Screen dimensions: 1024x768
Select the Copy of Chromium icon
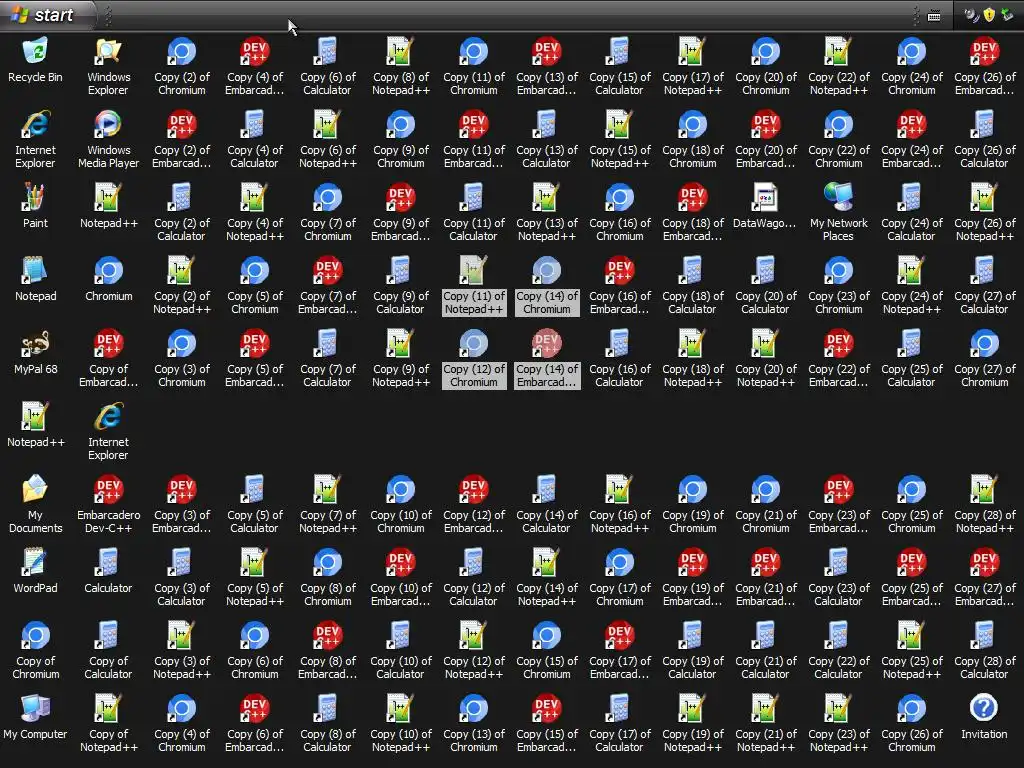pos(35,651)
